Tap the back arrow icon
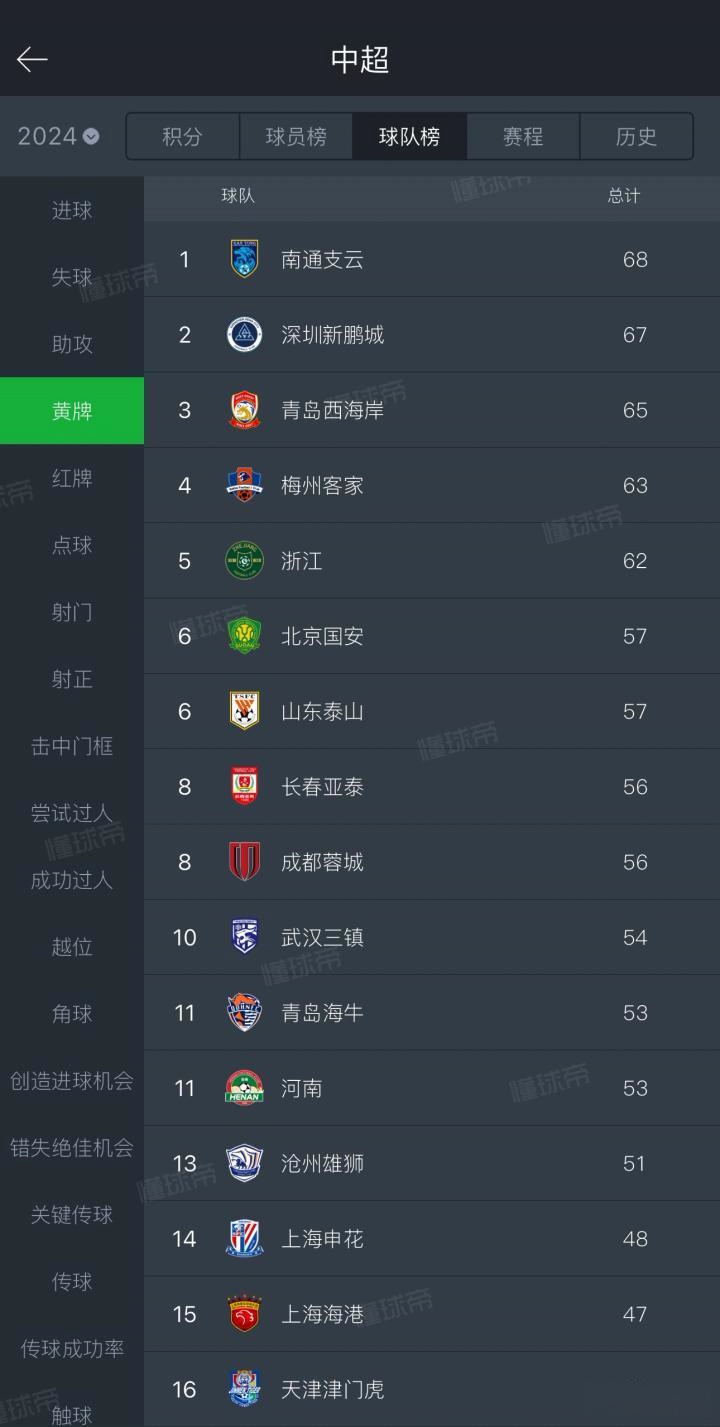720x1427 pixels. 32,60
